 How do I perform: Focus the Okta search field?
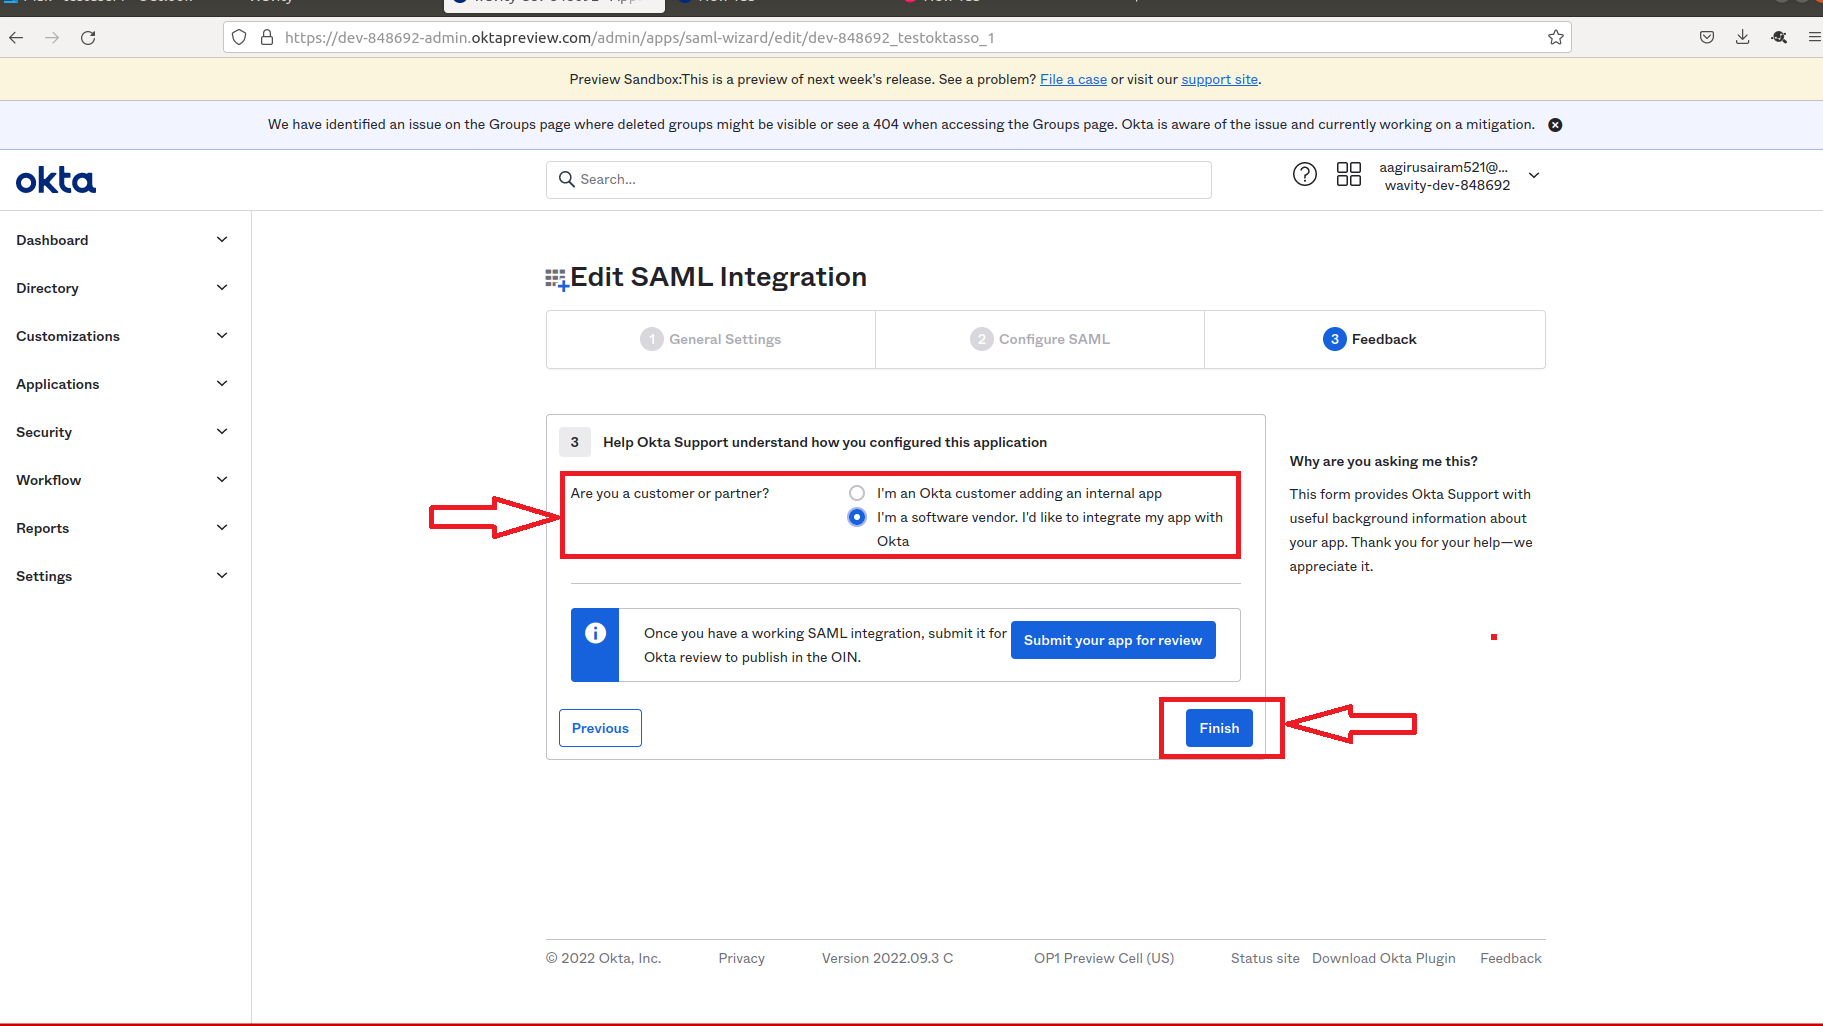tap(879, 179)
